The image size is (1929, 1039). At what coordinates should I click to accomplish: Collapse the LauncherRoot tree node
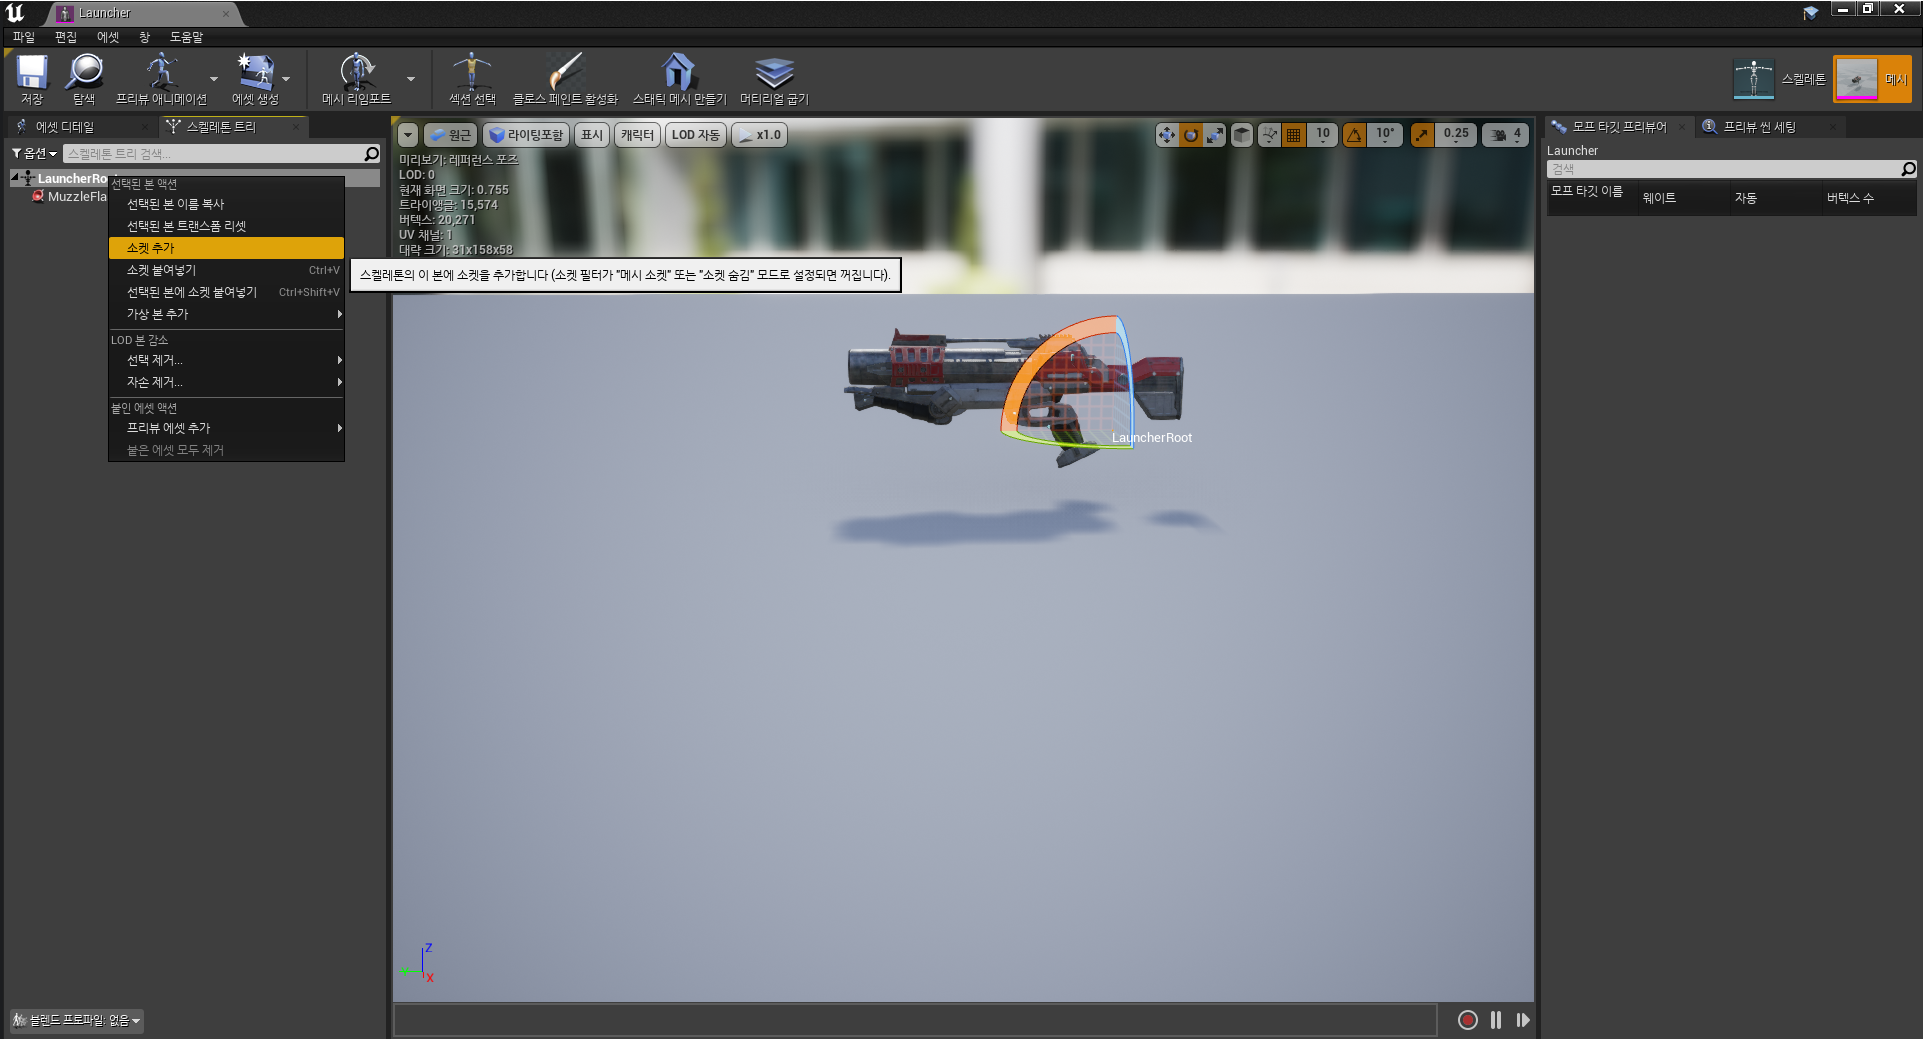(x=15, y=178)
